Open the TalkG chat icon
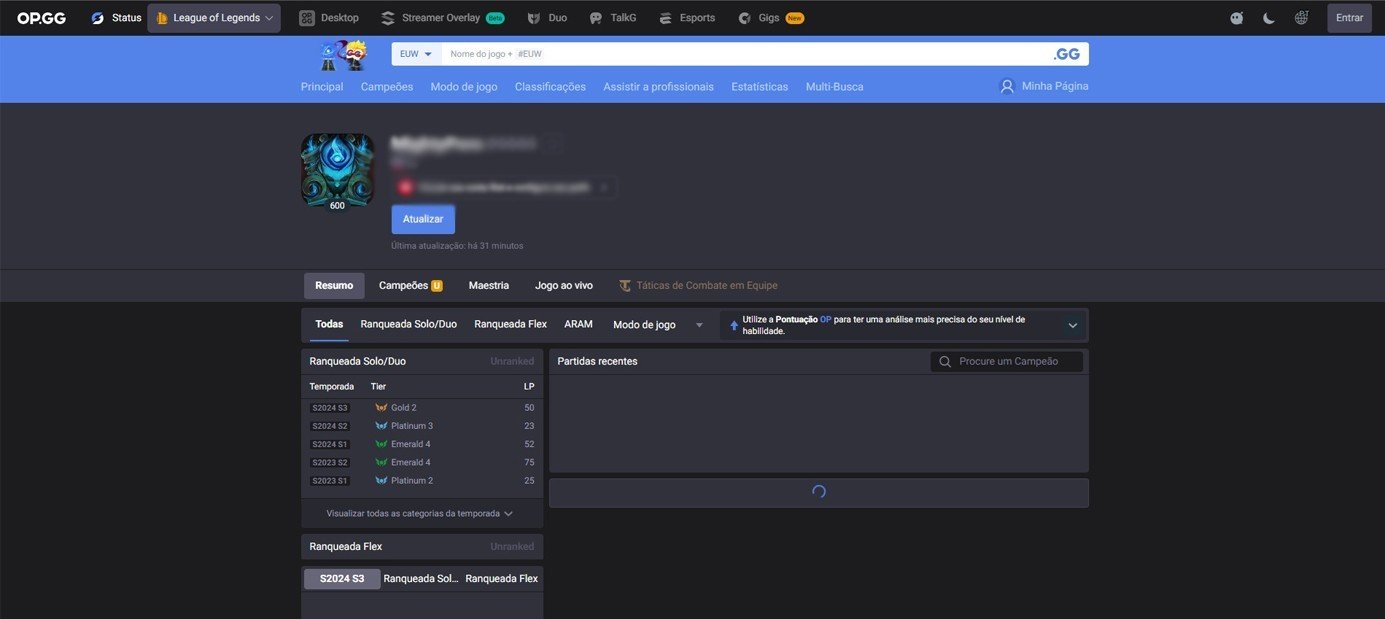This screenshot has height=619, width=1385. click(x=596, y=18)
